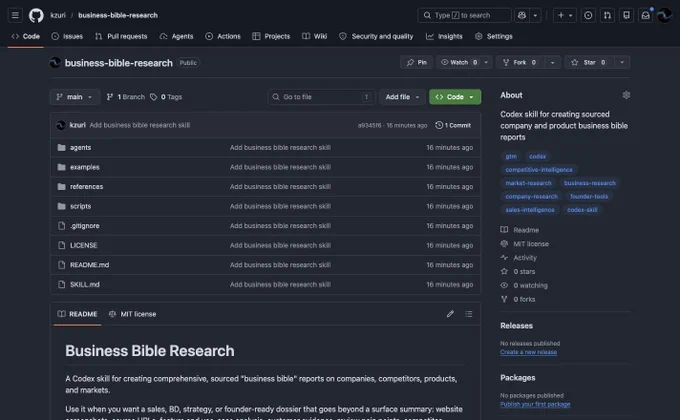The width and height of the screenshot is (680, 420).
Task: Open the notifications inbox icon
Action: click(645, 15)
